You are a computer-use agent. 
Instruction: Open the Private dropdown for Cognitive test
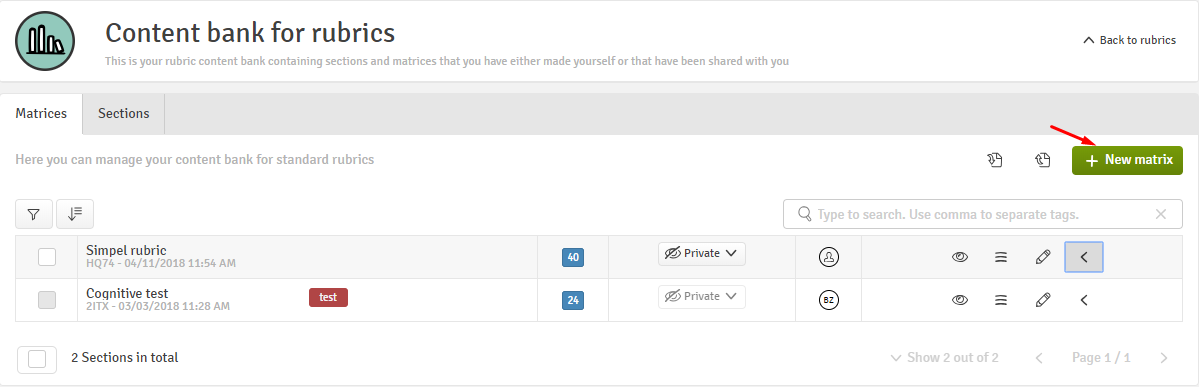[701, 296]
